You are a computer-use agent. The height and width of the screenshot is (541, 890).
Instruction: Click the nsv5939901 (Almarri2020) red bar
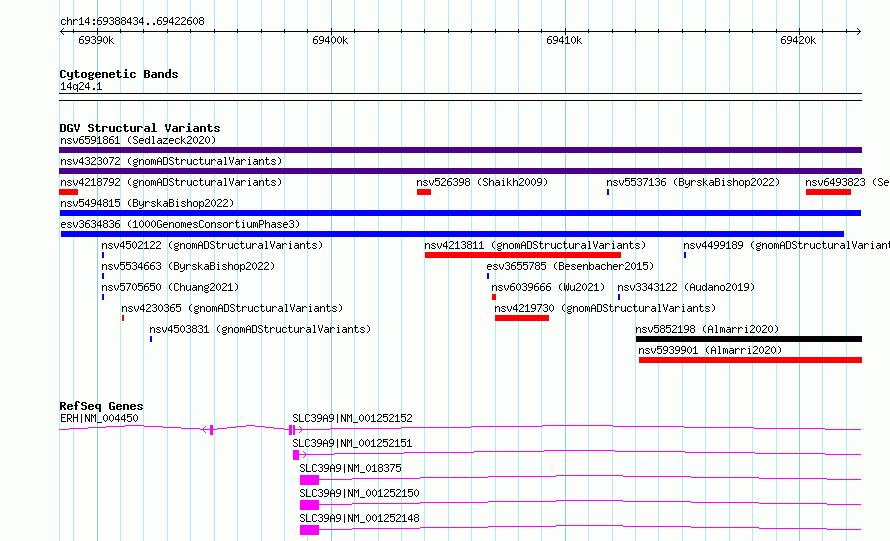750,360
